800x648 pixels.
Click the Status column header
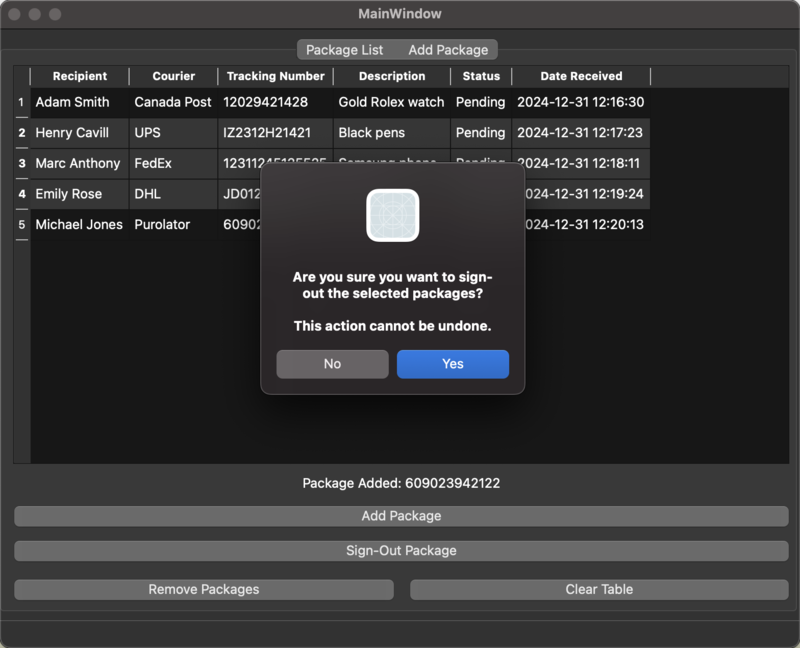pos(481,76)
